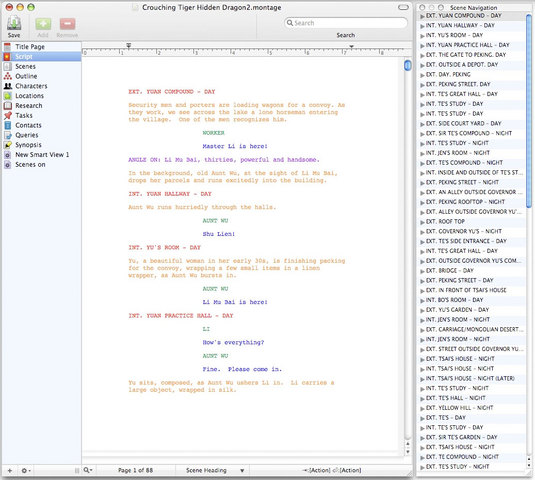The width and height of the screenshot is (535, 480).
Task: Expand EXT. SIDE COURT YARD - DAY scene
Action: (422, 124)
